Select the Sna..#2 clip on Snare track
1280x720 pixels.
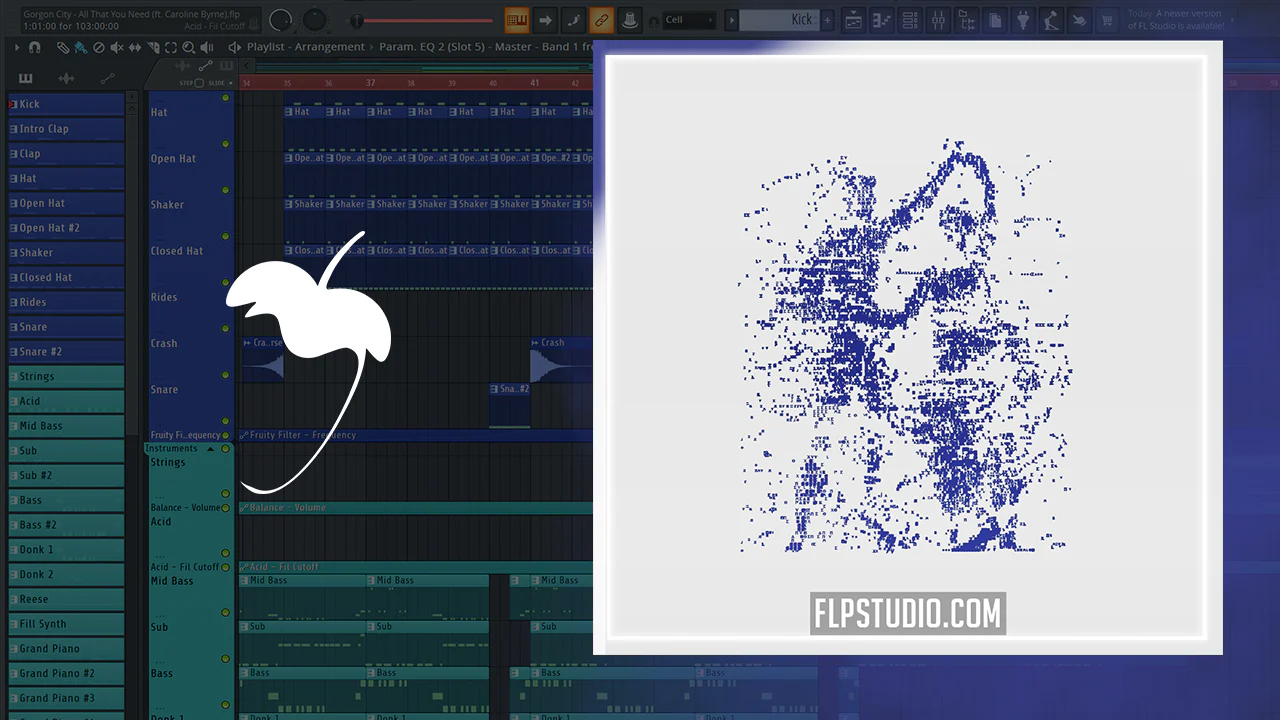tap(510, 405)
